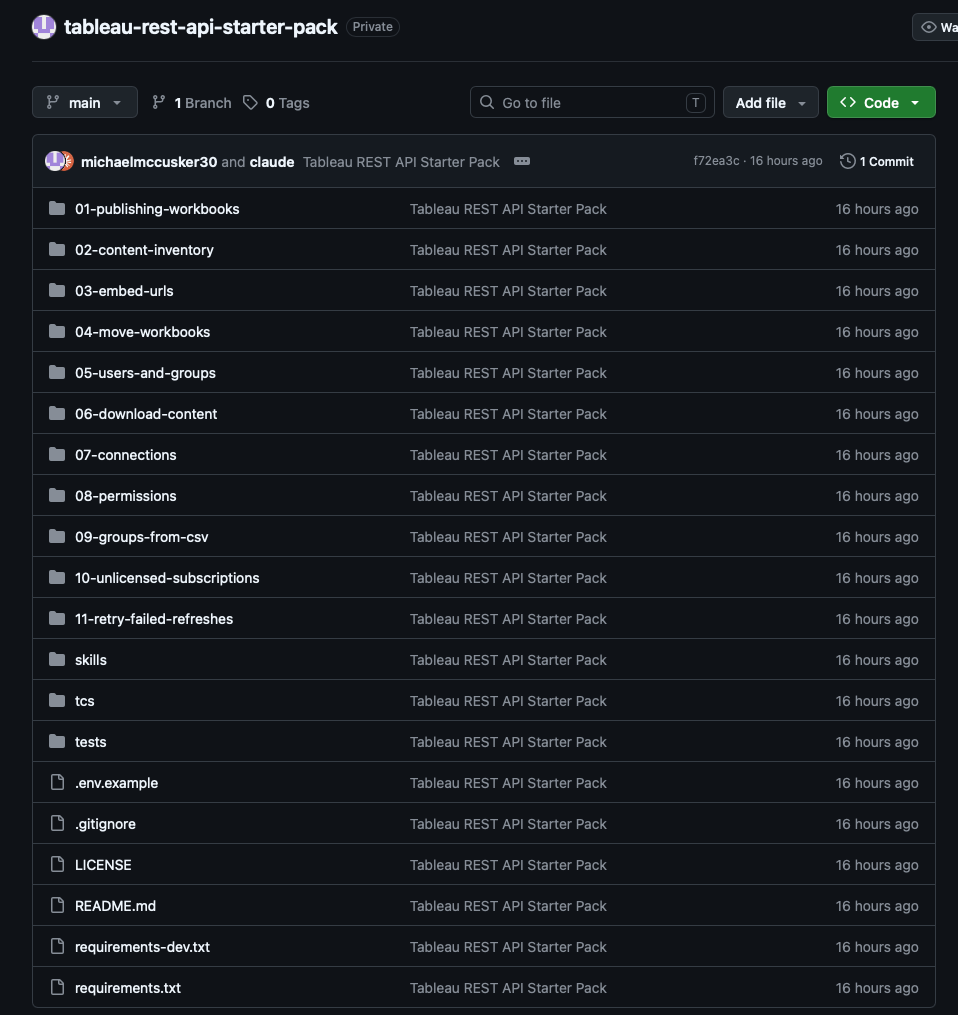Open the 07-connections folder name
The height and width of the screenshot is (1015, 958).
point(126,454)
